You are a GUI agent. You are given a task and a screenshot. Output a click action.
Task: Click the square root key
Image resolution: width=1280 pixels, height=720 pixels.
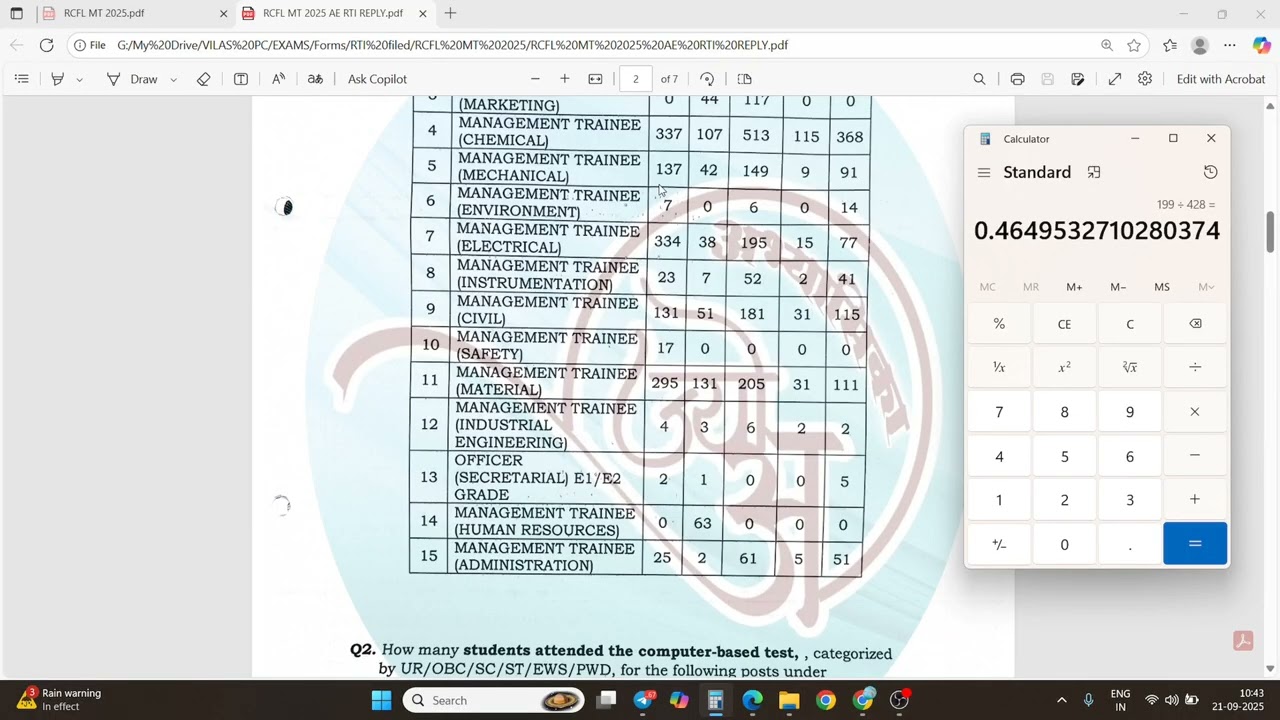(1130, 367)
